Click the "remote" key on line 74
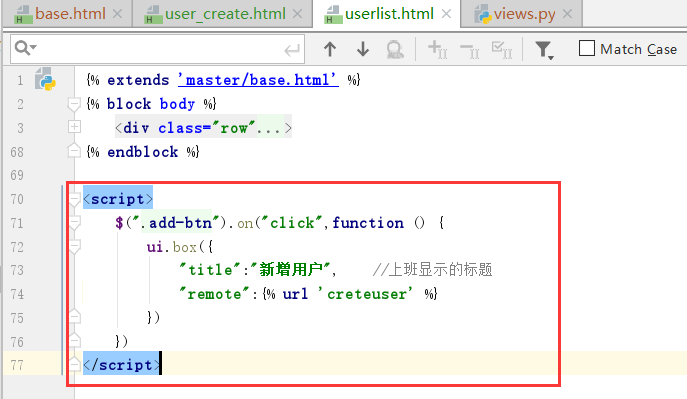 click(x=214, y=294)
